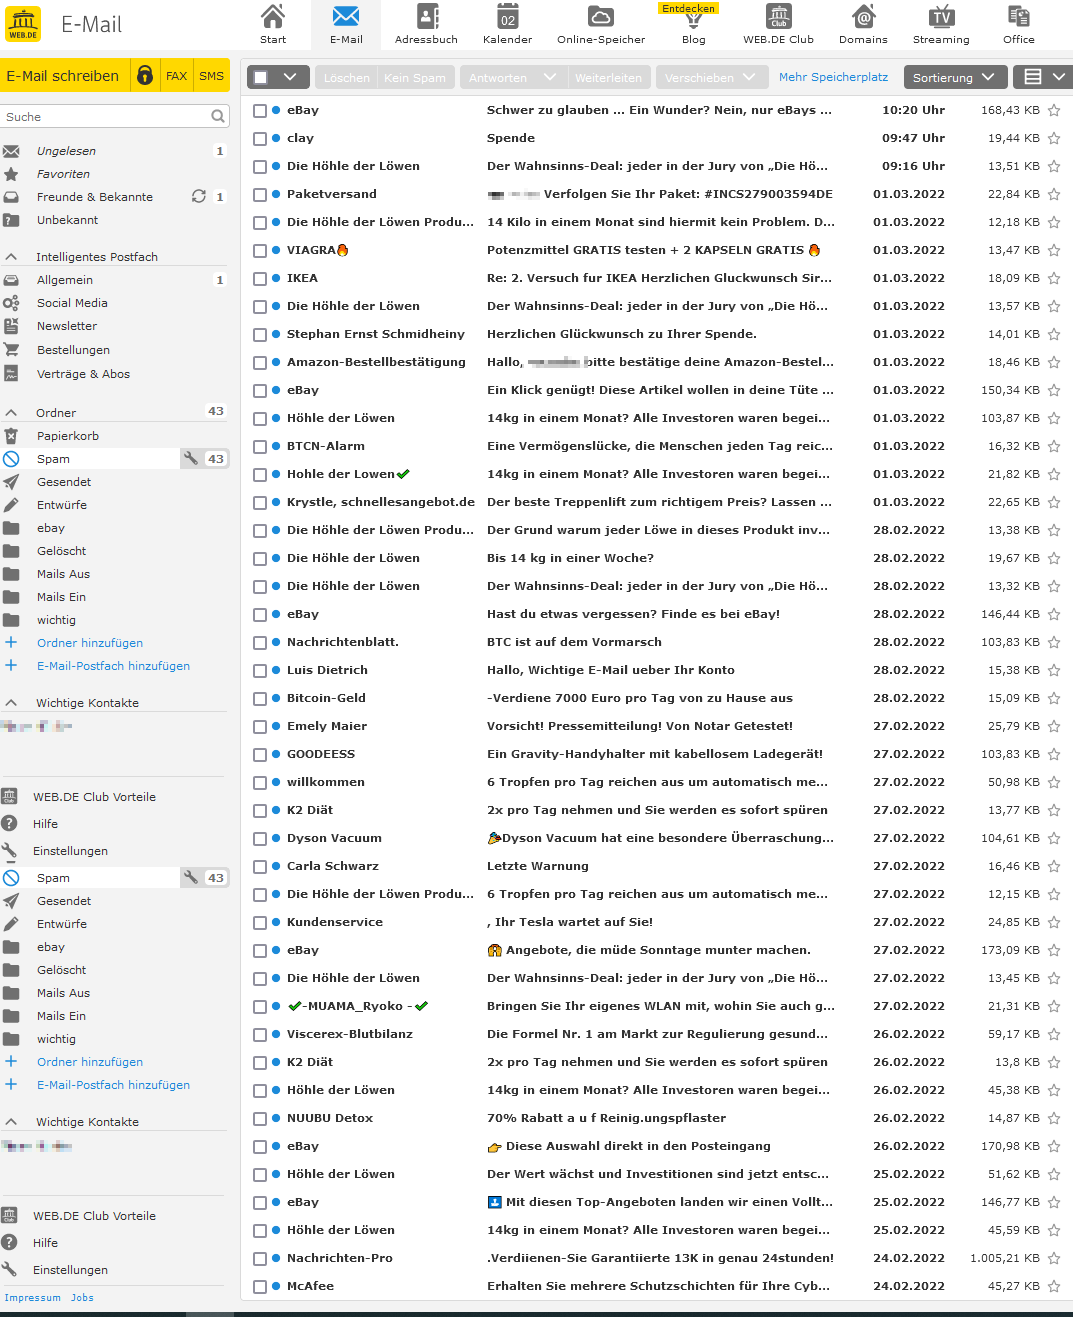The width and height of the screenshot is (1073, 1317).
Task: Click the E-Mail schreiben button
Action: point(65,75)
